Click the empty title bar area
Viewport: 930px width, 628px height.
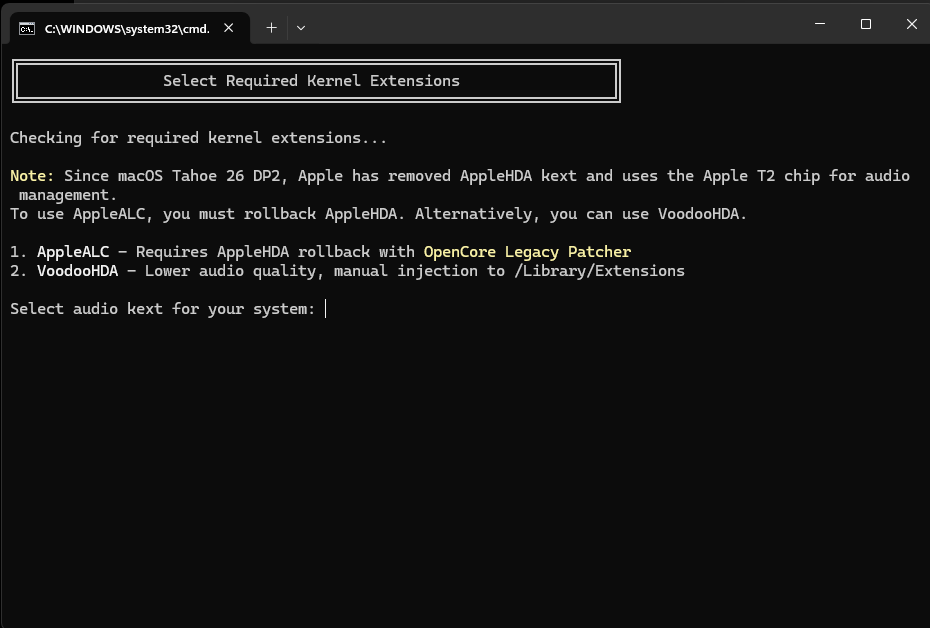[550, 24]
